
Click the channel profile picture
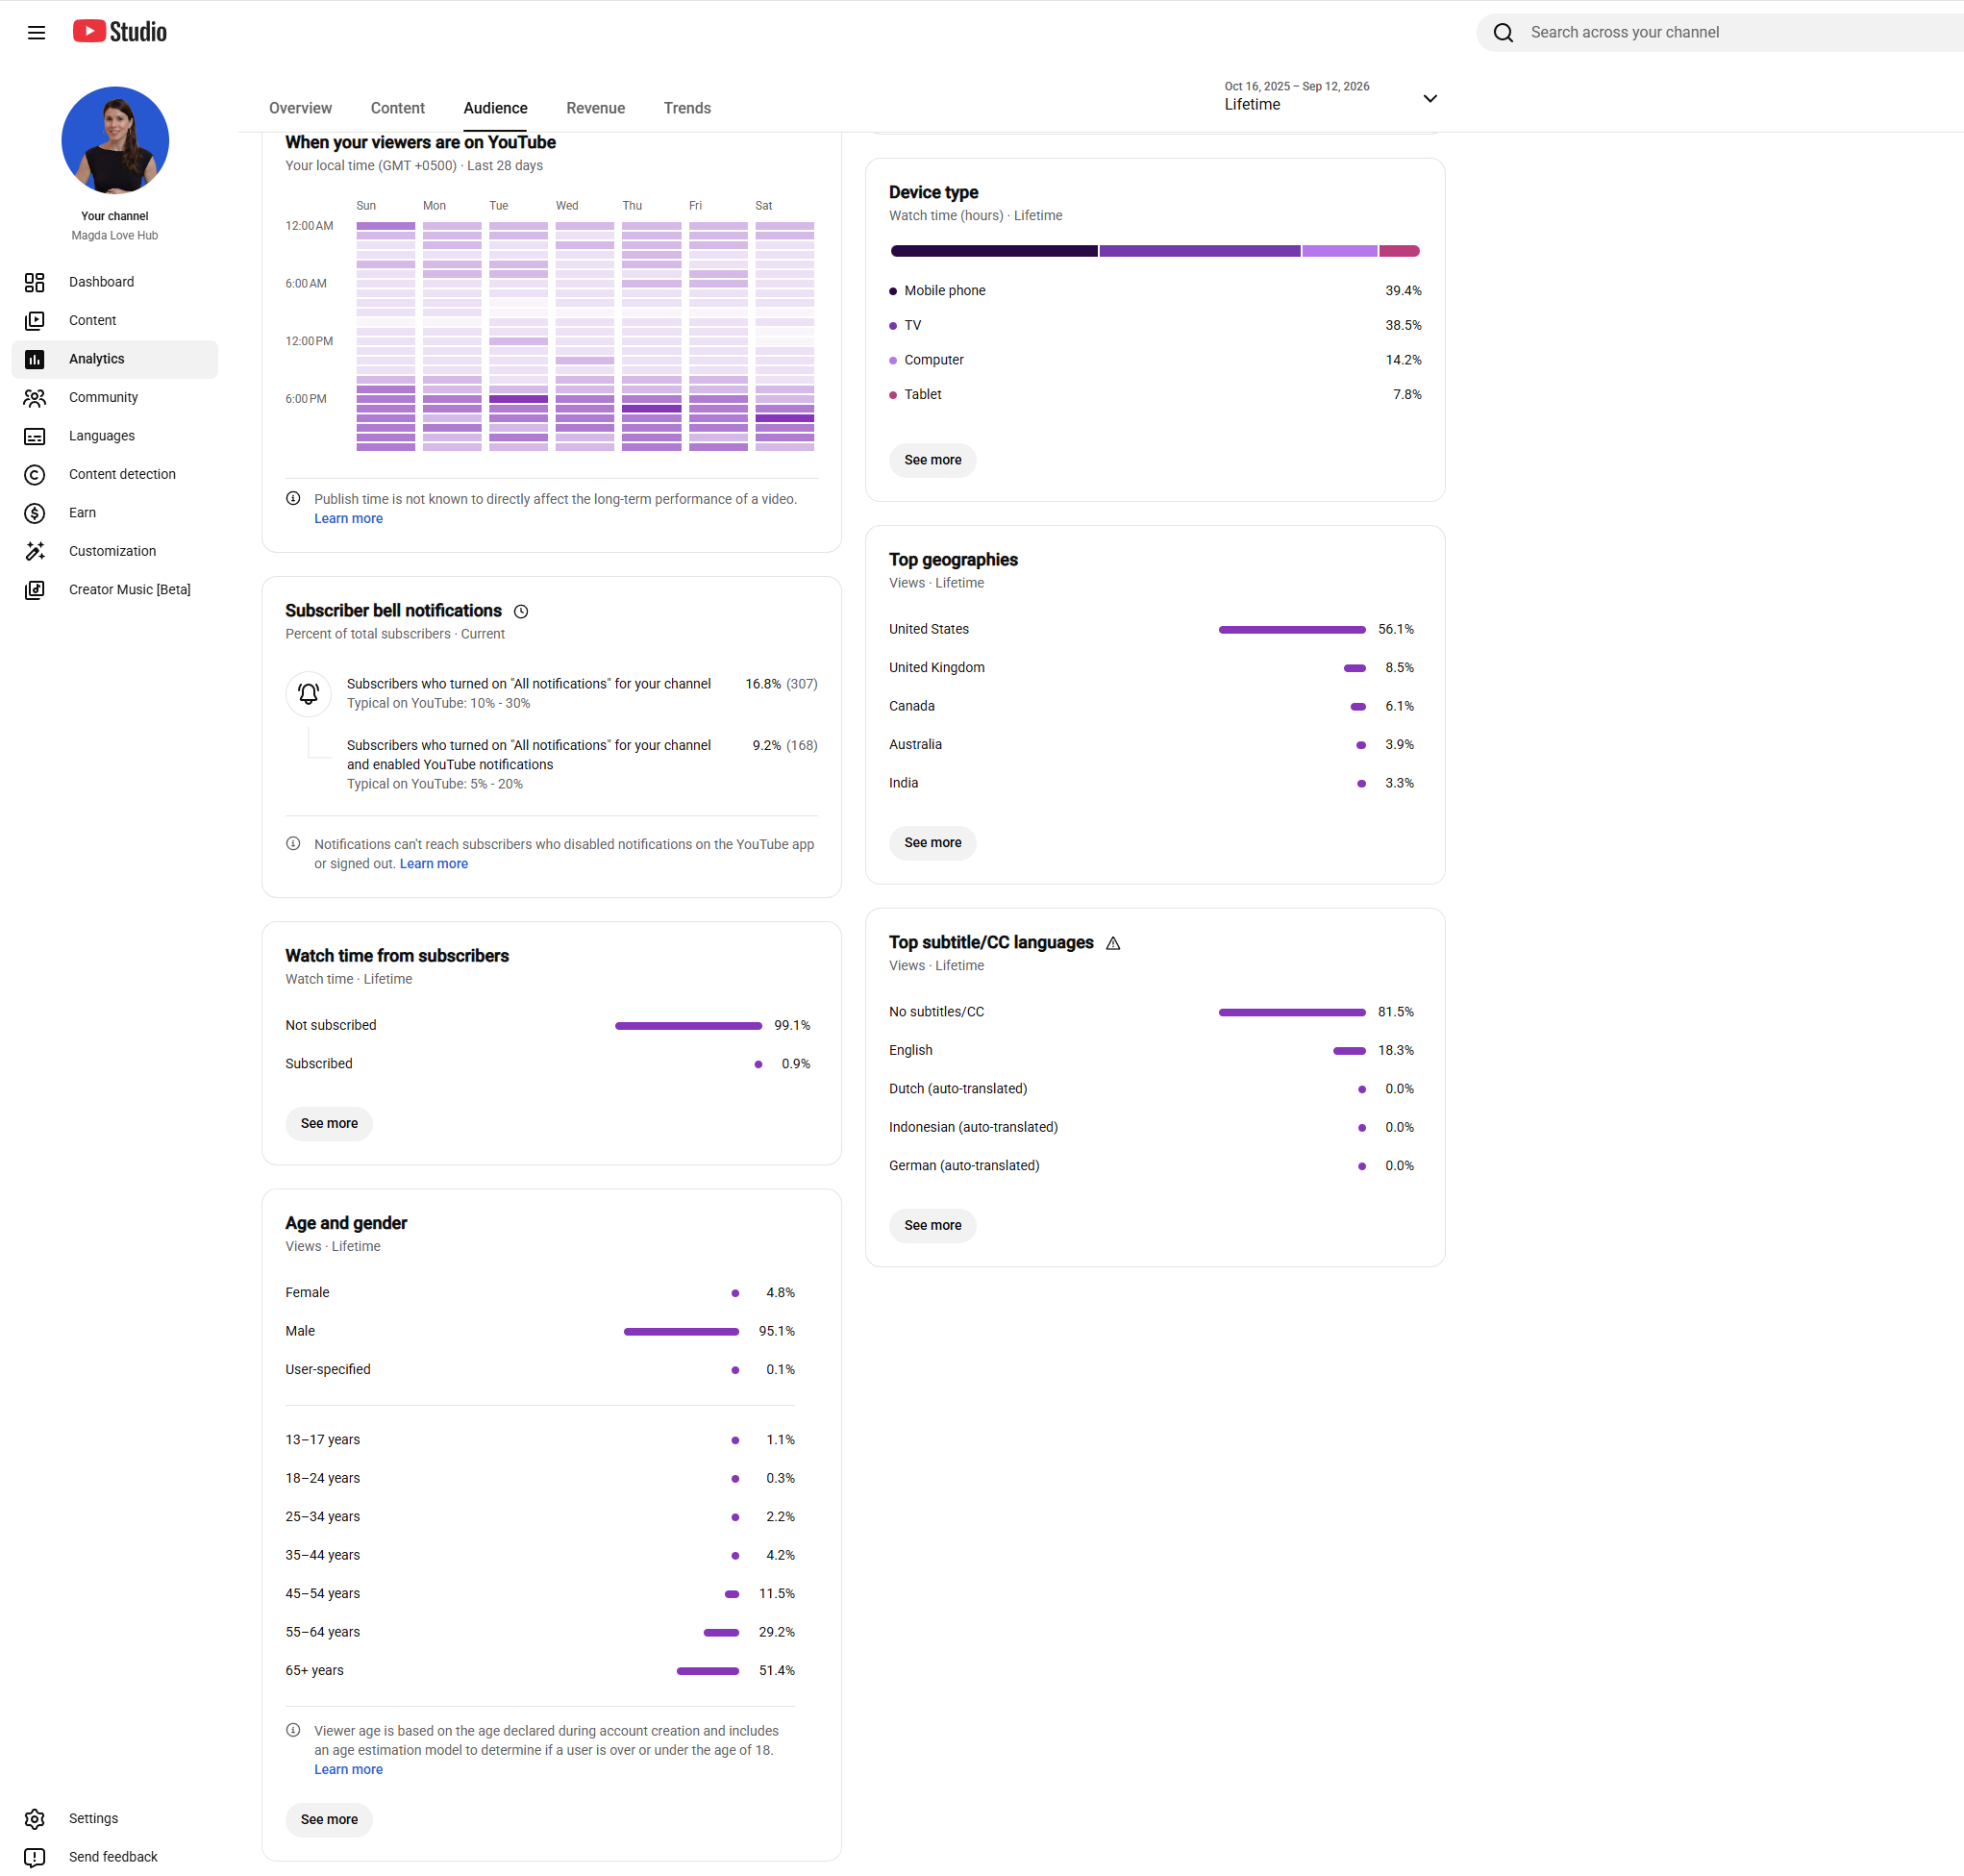[115, 140]
